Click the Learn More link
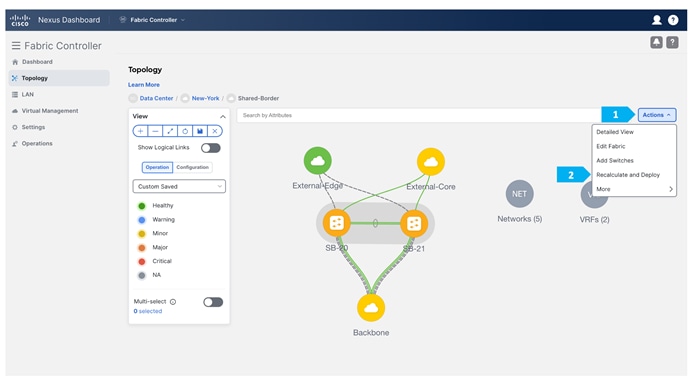This screenshot has height=387, width=696. [144, 85]
